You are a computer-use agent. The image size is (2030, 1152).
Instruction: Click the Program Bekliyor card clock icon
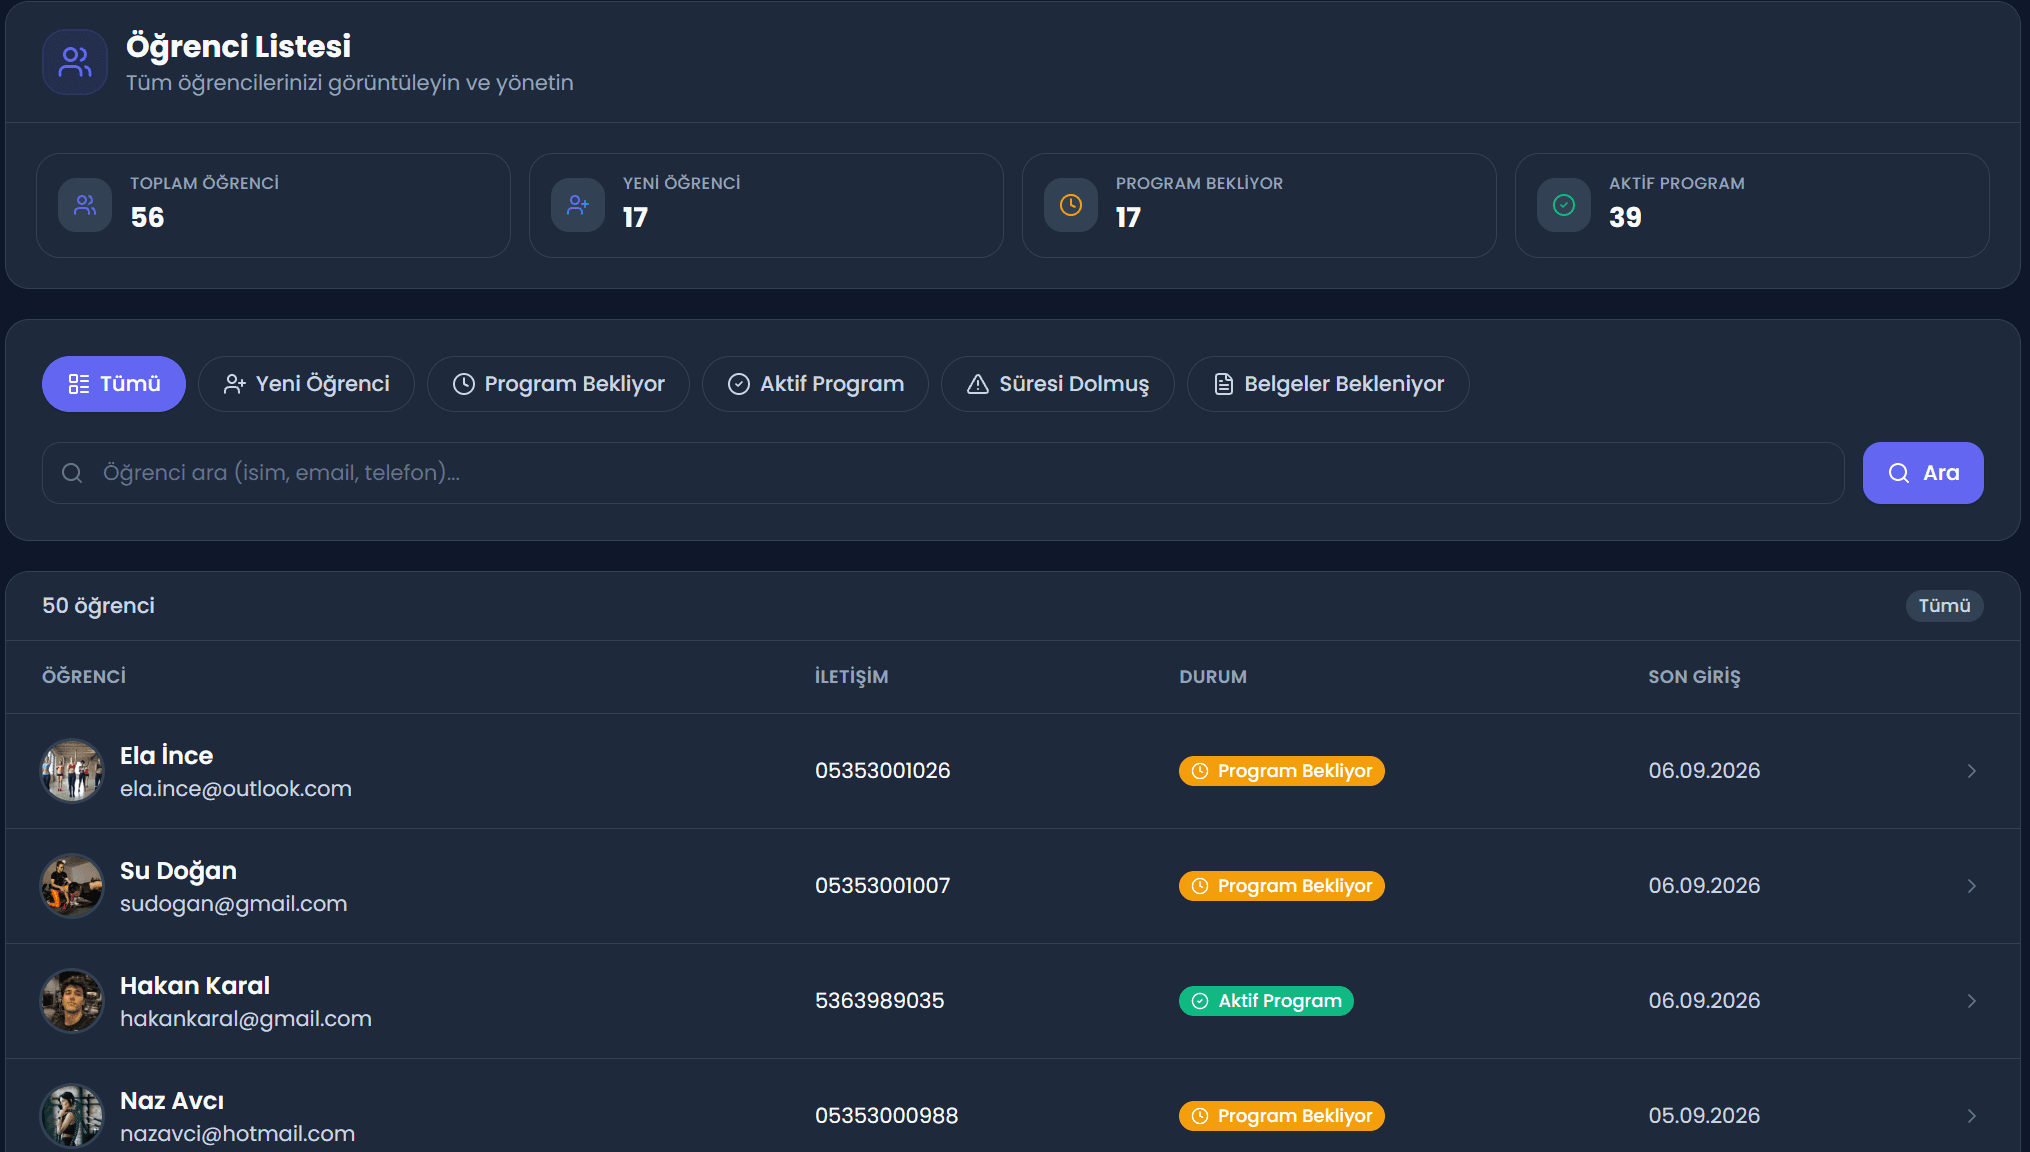click(x=1071, y=205)
